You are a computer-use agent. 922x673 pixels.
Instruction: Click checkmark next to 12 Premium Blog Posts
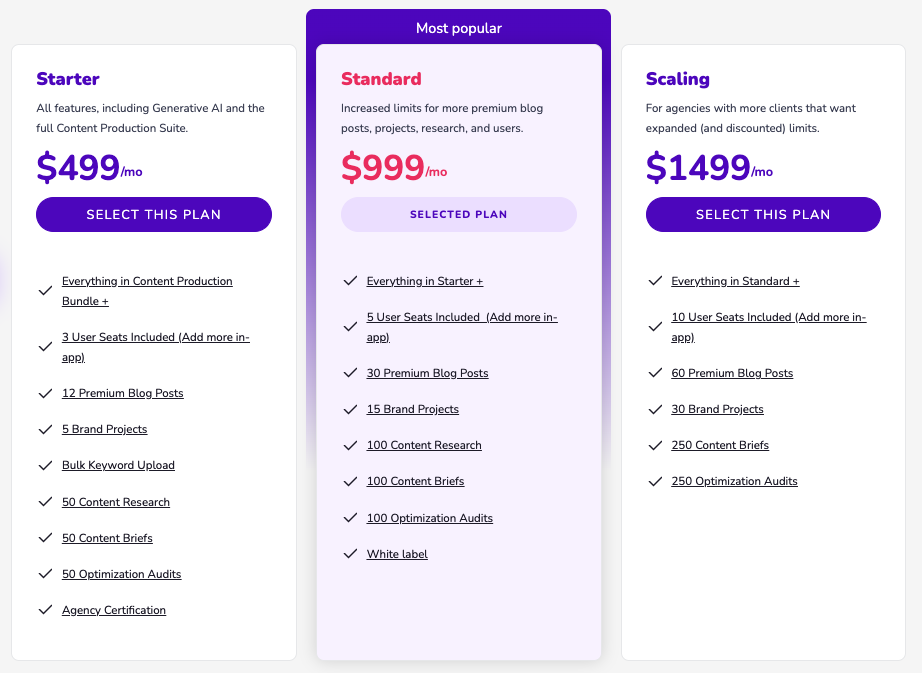[45, 393]
